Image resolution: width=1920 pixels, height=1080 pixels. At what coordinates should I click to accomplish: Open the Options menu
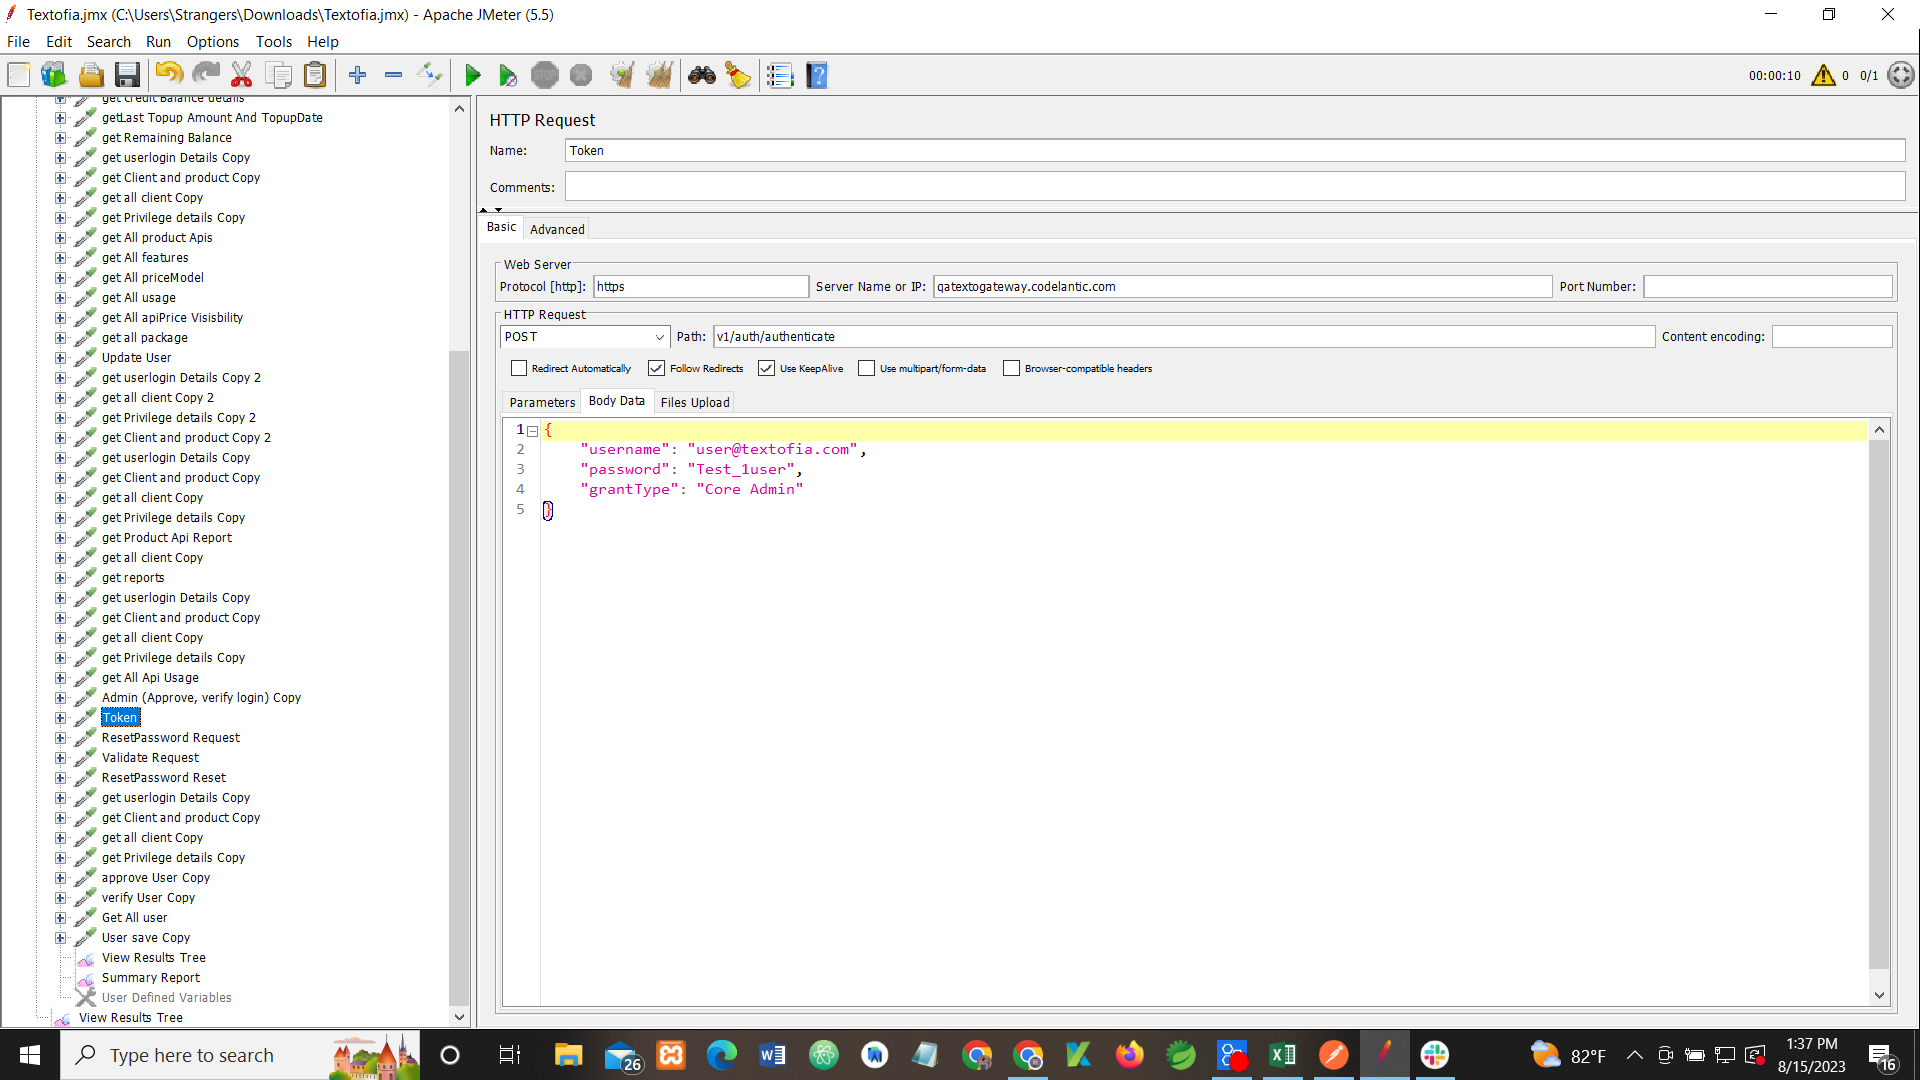[x=213, y=42]
